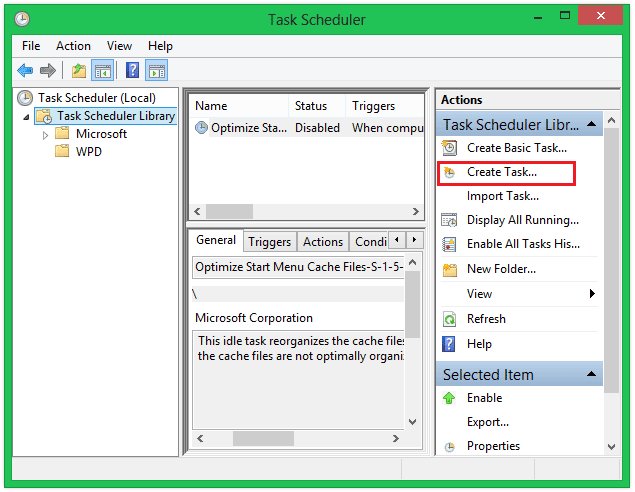Click the green Refresh icon

pyautogui.click(x=450, y=319)
